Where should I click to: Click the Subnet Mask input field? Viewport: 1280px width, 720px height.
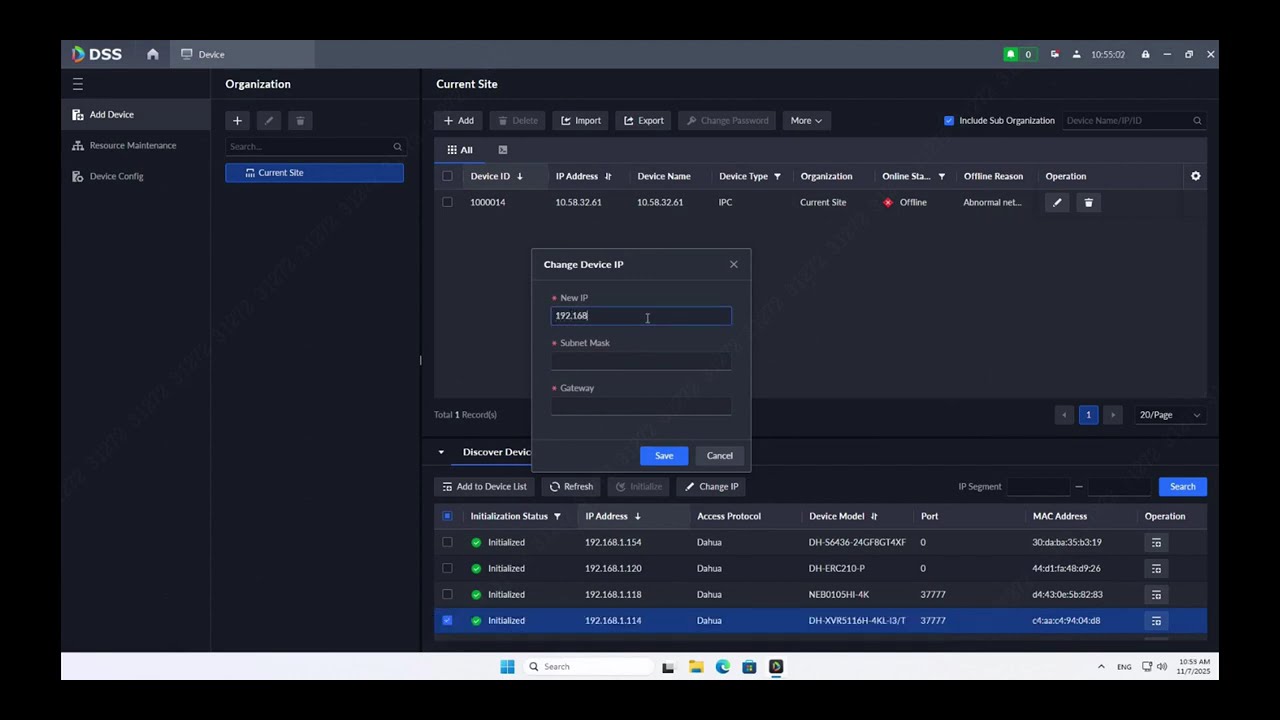(x=641, y=361)
